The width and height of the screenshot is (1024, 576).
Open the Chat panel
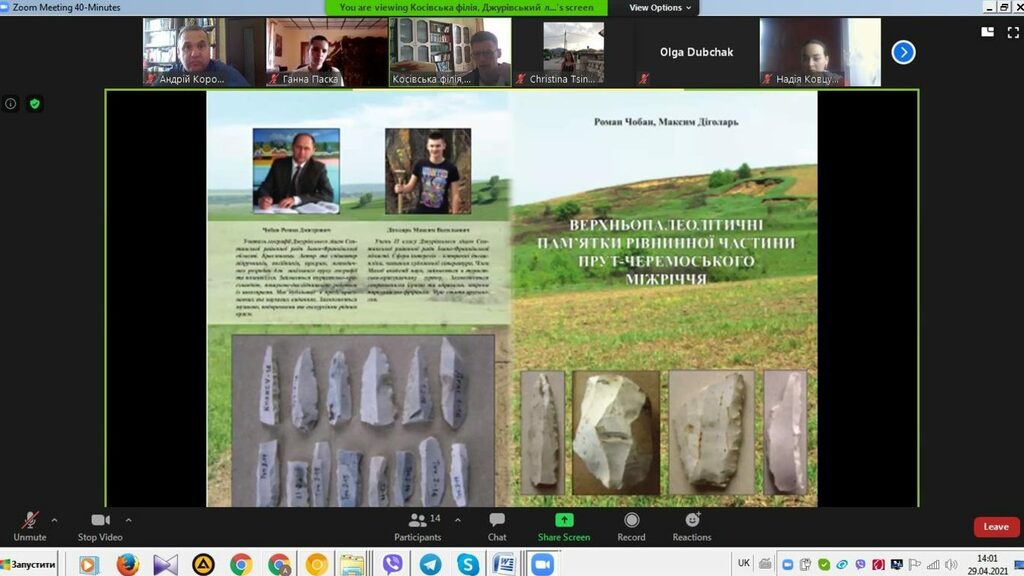tap(497, 526)
